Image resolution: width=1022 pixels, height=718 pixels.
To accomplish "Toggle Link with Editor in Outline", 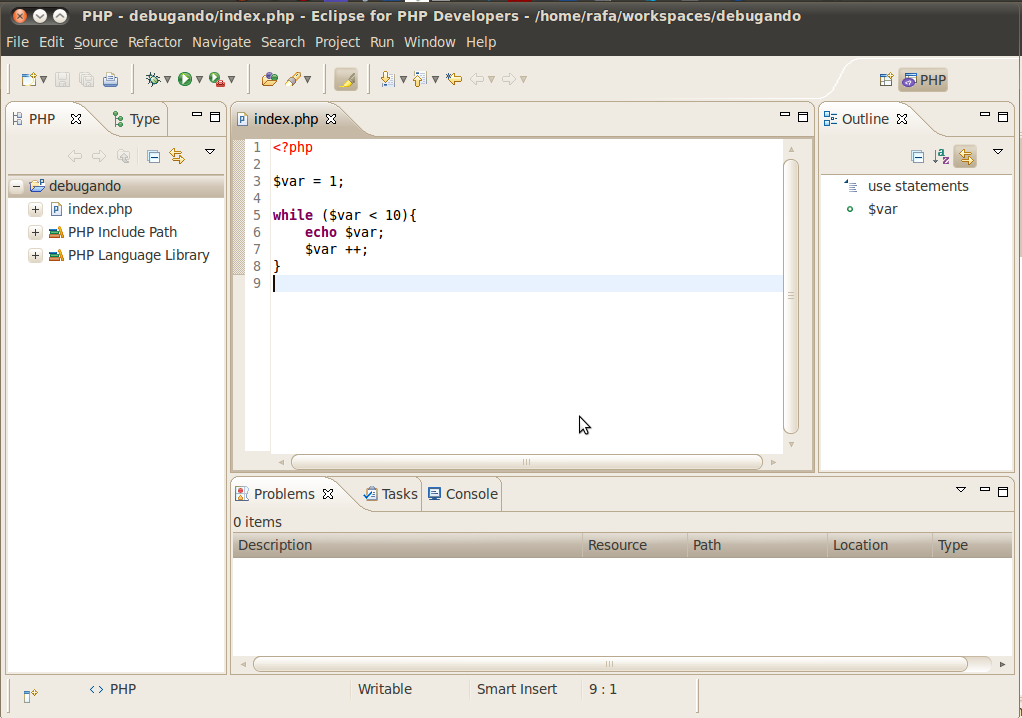I will tap(965, 156).
